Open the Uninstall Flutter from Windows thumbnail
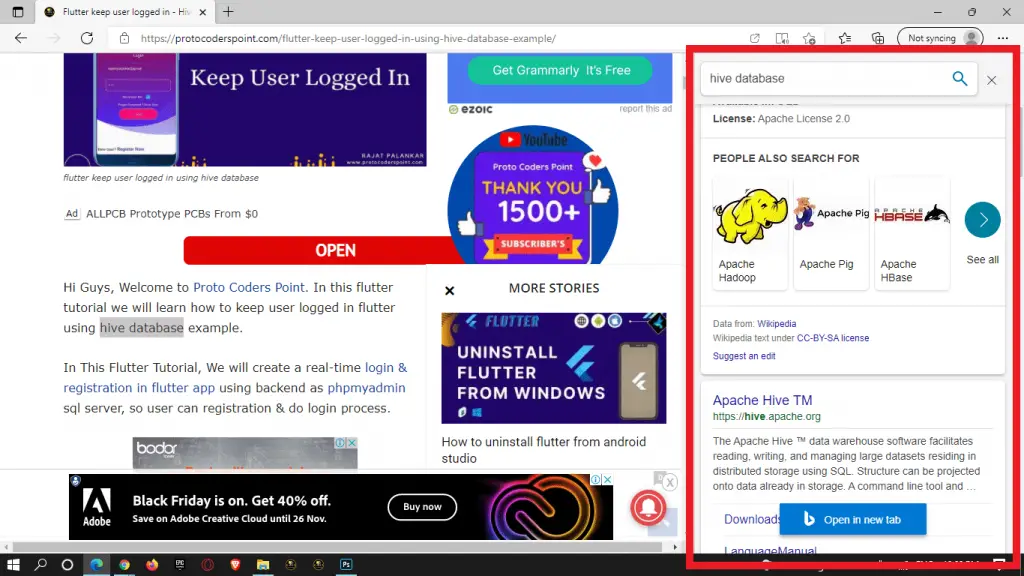The image size is (1024, 576). (x=554, y=368)
